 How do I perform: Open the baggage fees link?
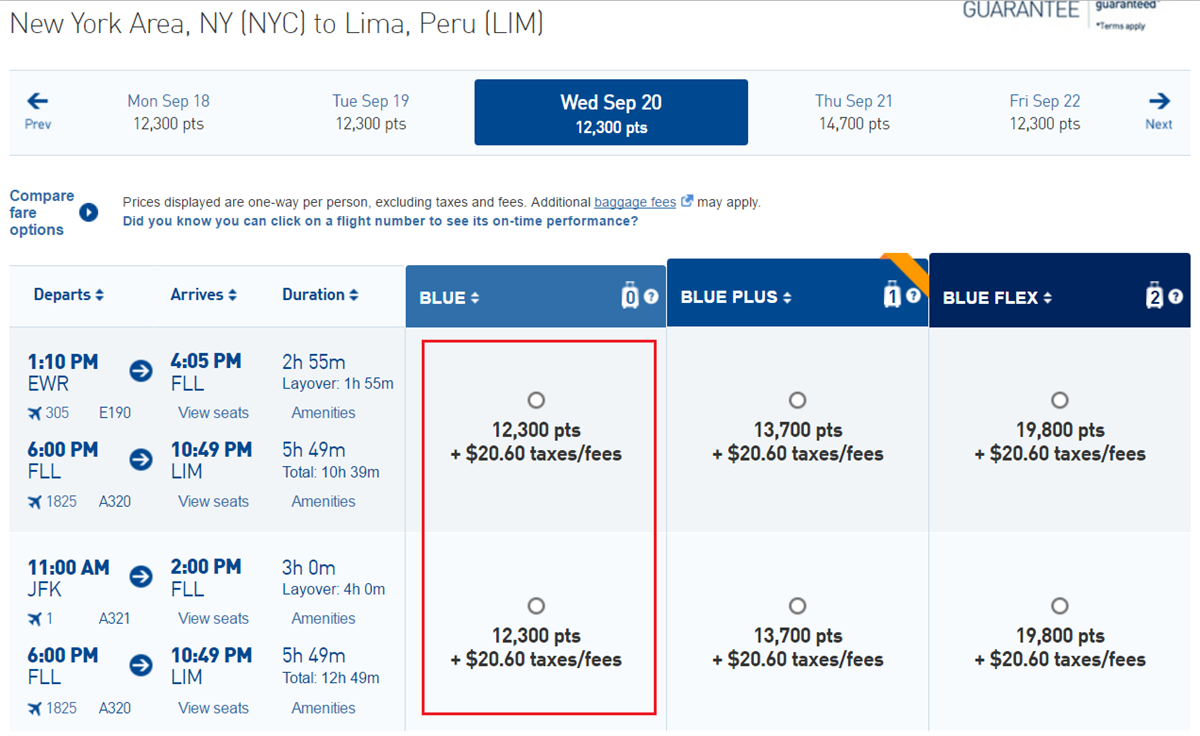coord(635,202)
